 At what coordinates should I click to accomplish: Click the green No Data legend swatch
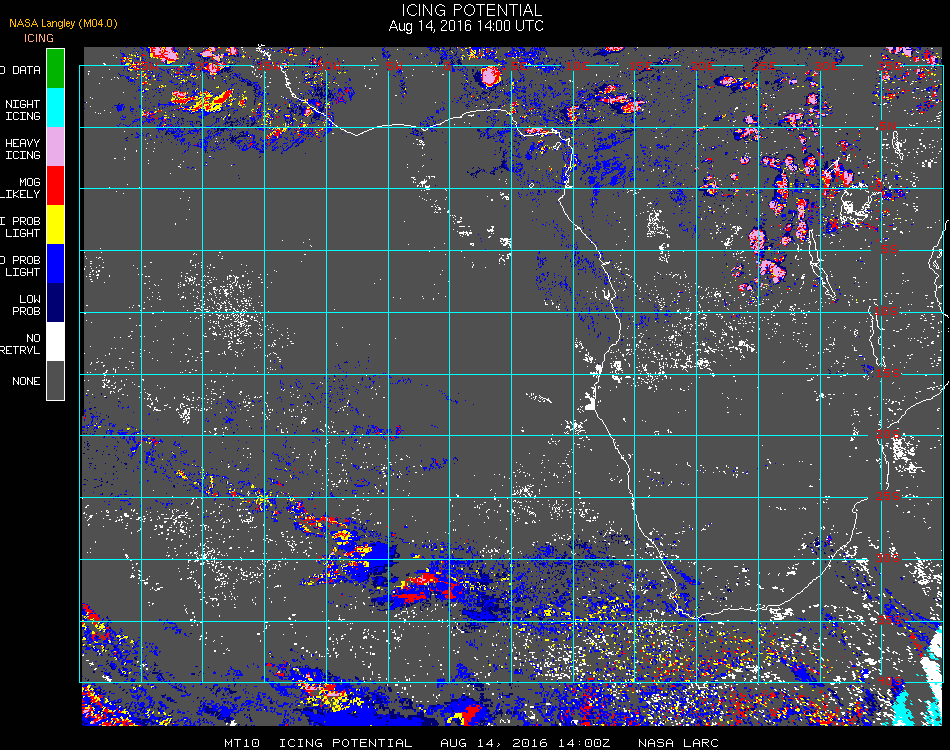click(x=55, y=68)
